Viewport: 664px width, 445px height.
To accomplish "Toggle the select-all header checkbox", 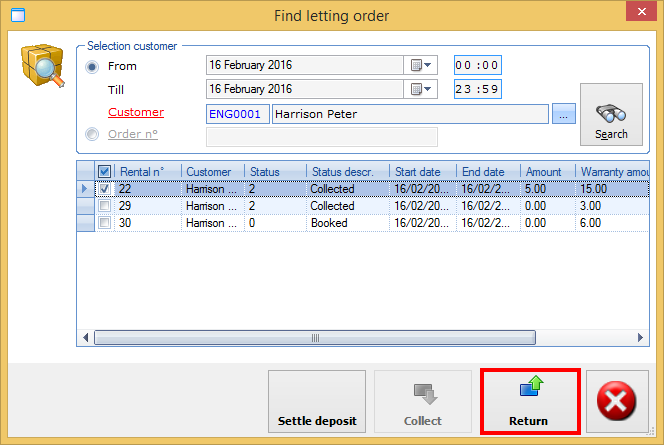I will click(x=105, y=171).
